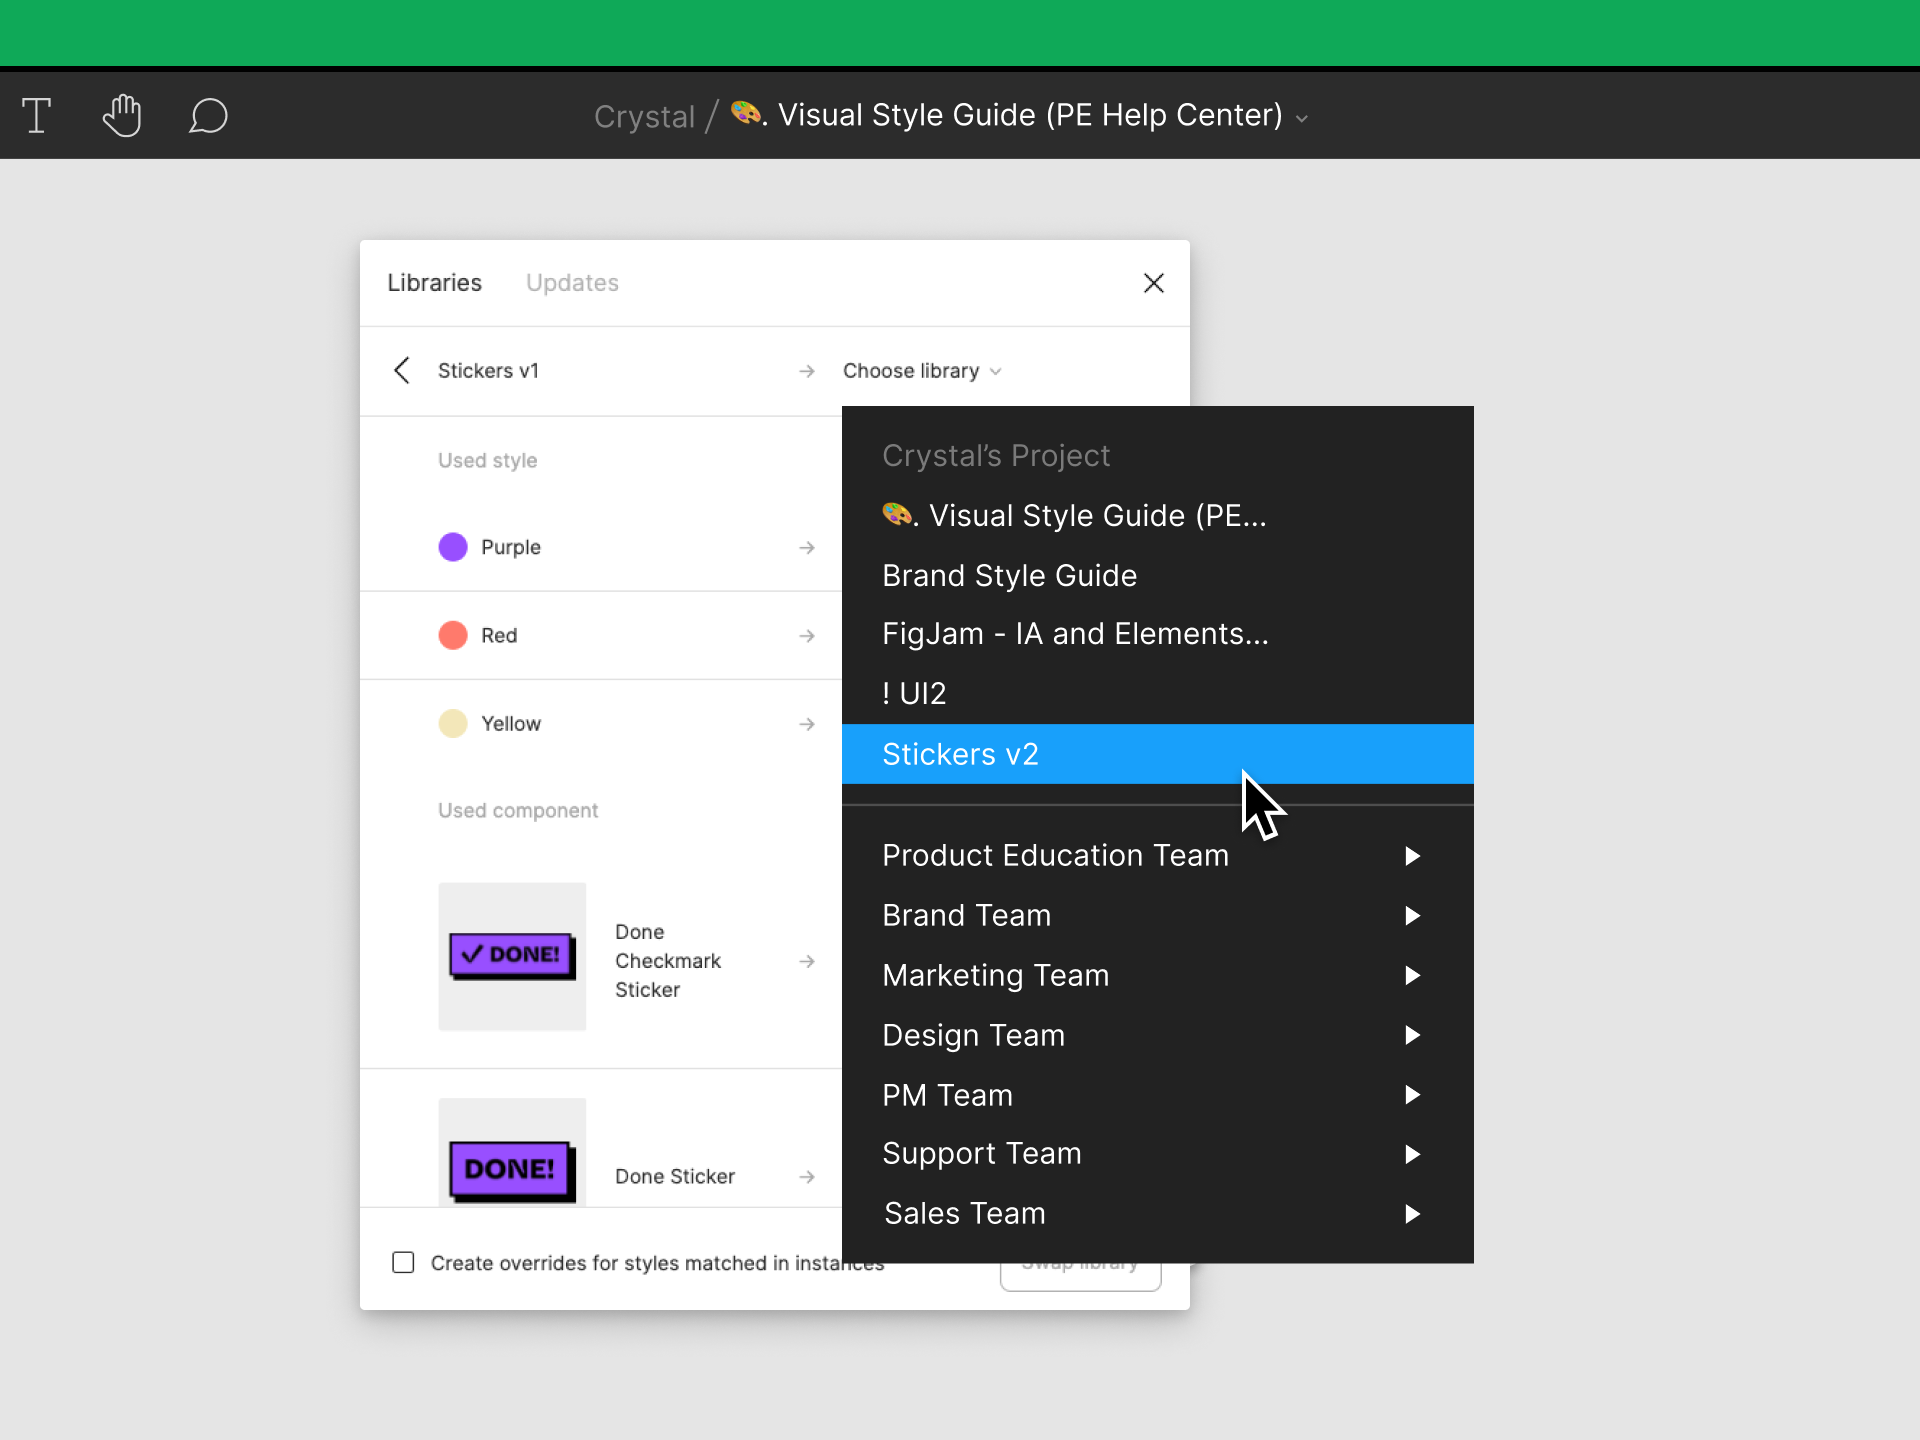Open swap options for Done Sticker
Screen dimensions: 1920x1440
(x=807, y=1176)
